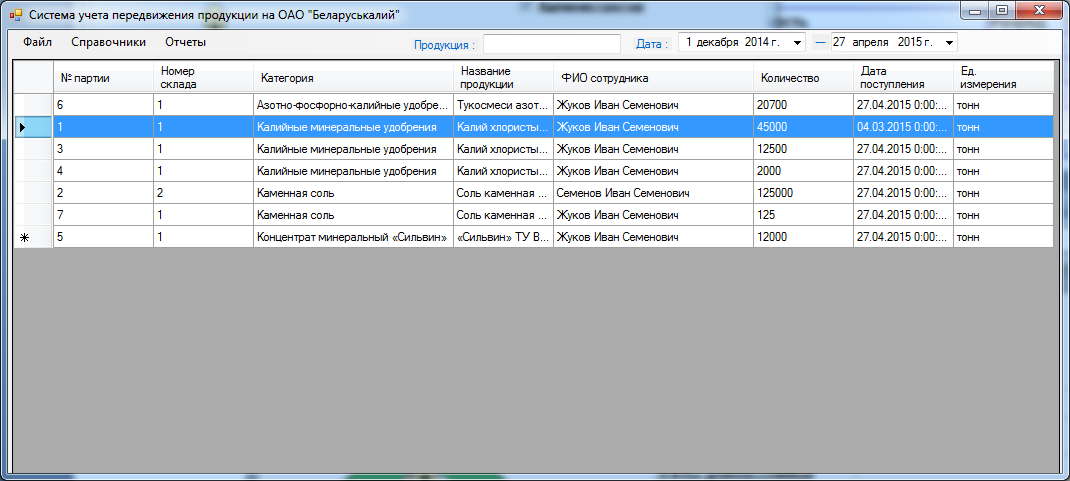Click quantity cell 2000
The width and height of the screenshot is (1070, 481).
click(803, 171)
